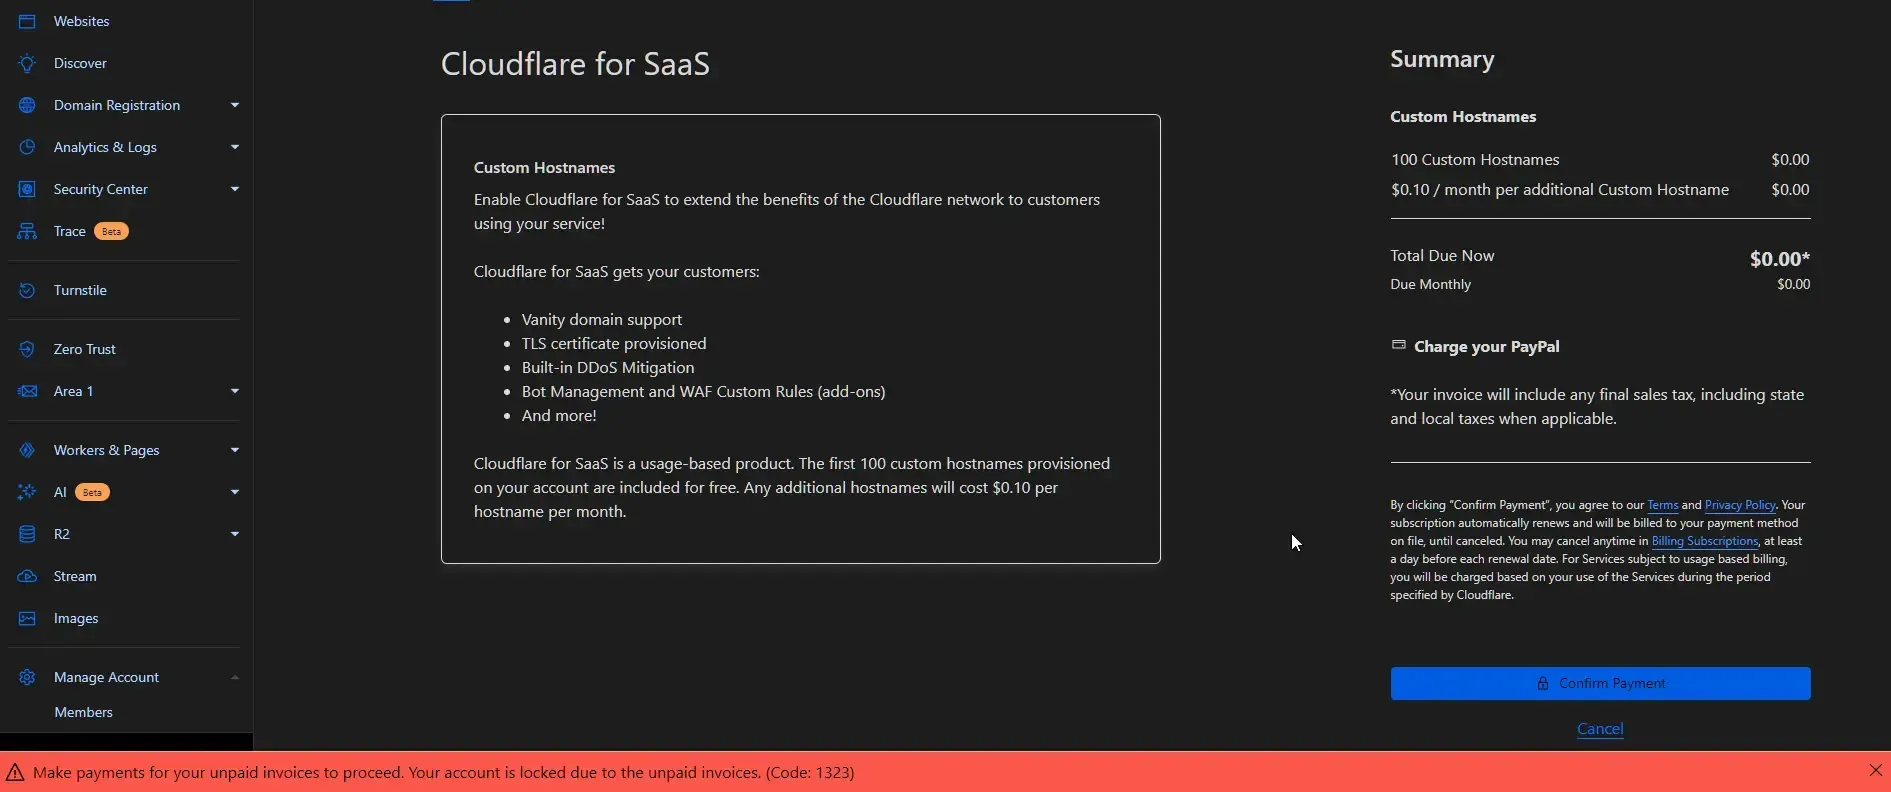This screenshot has width=1891, height=792.
Task: Click the R2 database icon
Action: 27,534
